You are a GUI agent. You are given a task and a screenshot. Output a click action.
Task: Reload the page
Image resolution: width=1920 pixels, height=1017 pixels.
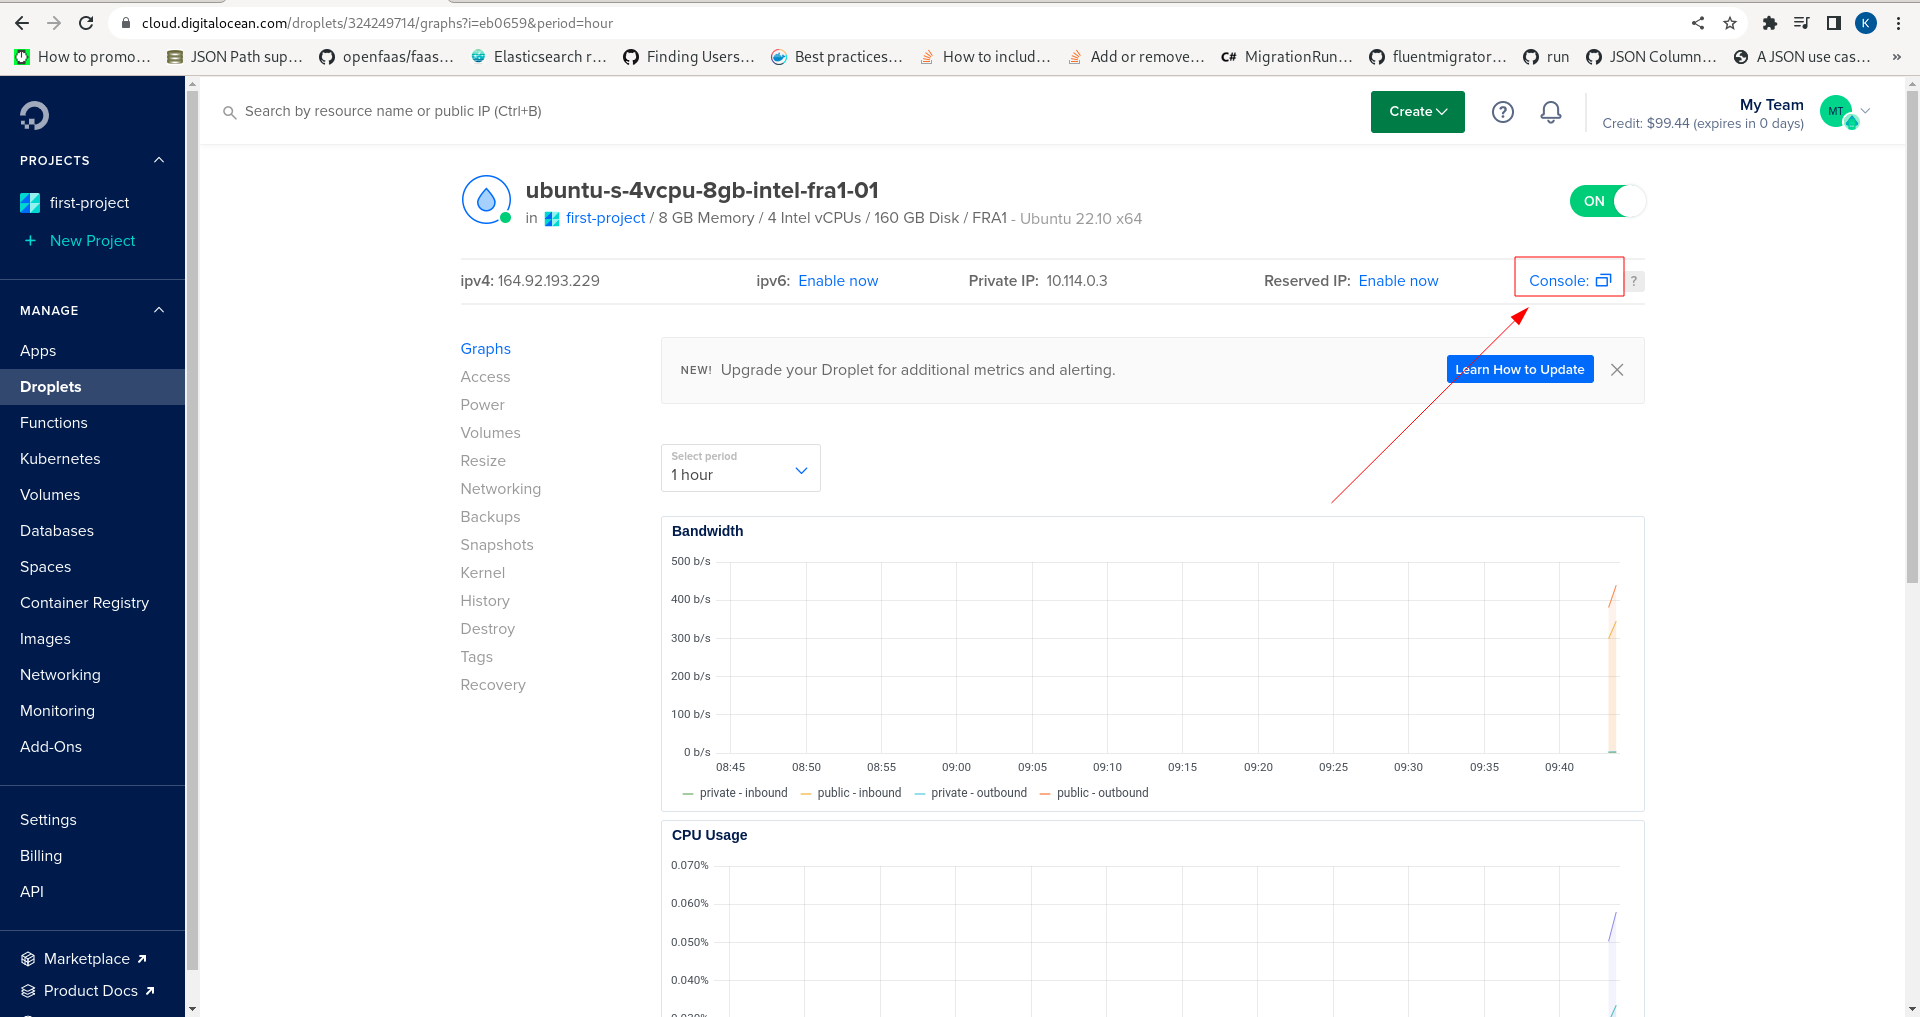coord(86,23)
